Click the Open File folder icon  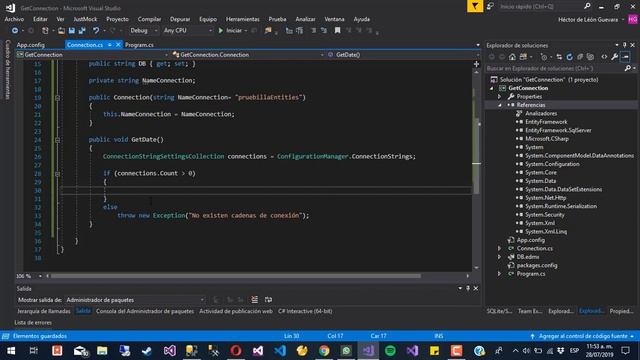[61, 31]
